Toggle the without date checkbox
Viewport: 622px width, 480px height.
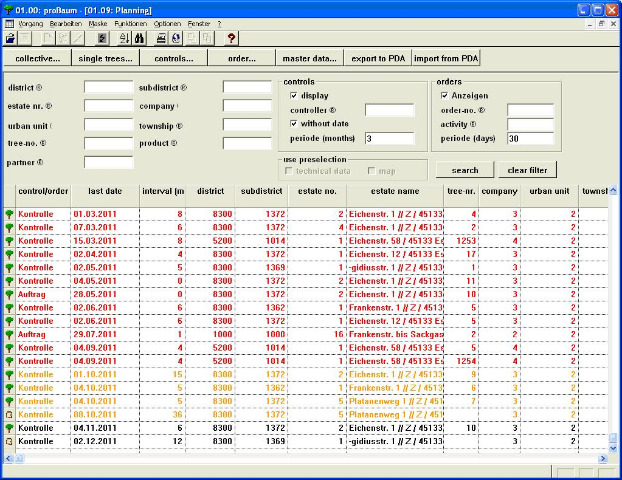coord(294,123)
